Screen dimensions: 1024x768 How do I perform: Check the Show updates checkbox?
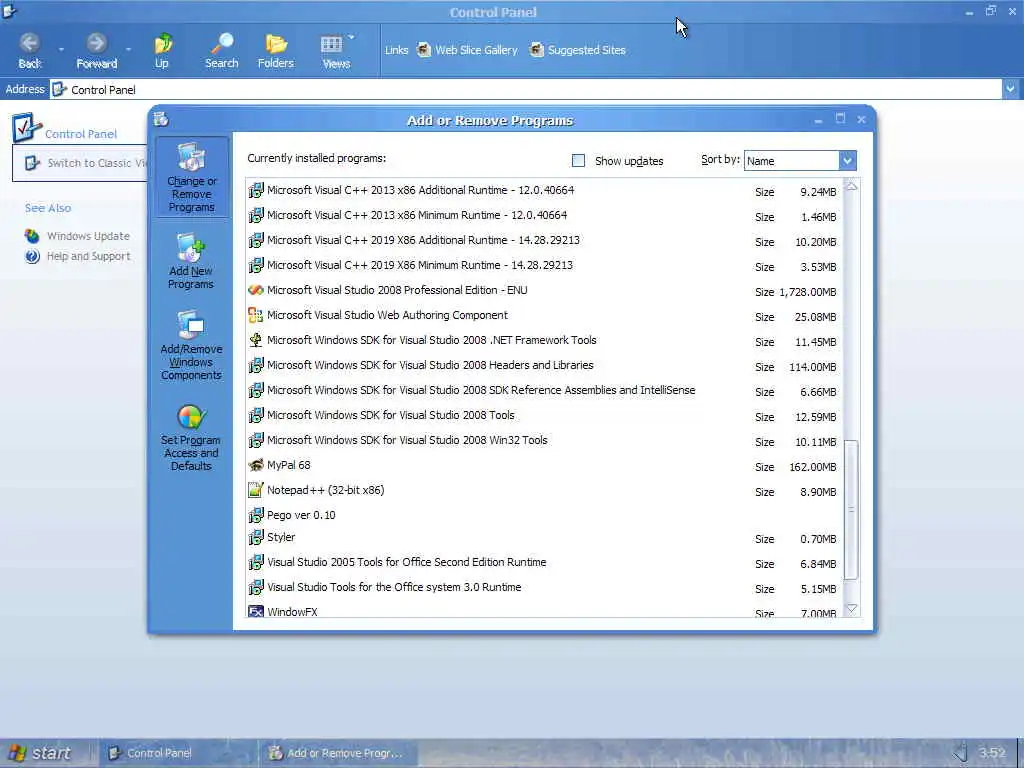[578, 161]
